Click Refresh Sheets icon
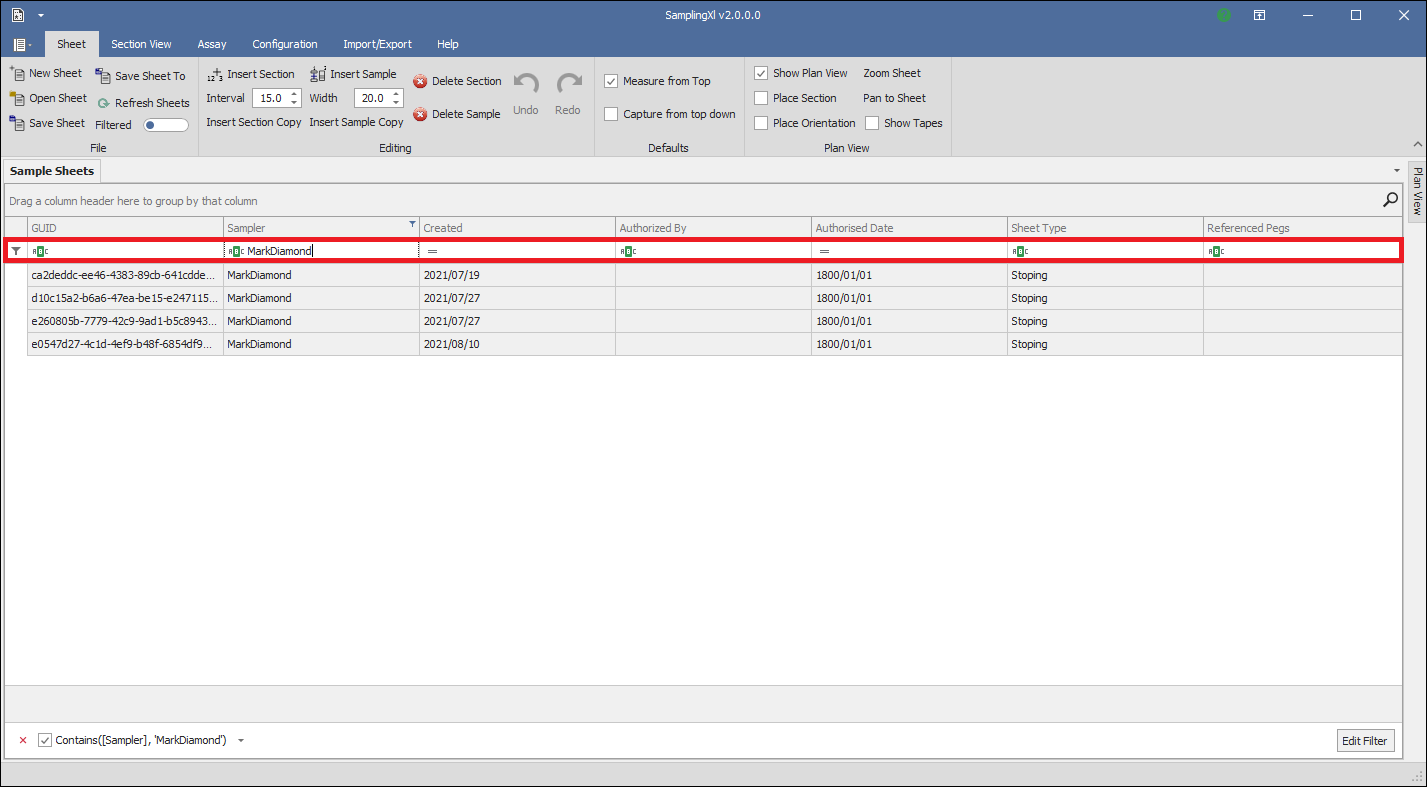 [x=104, y=103]
